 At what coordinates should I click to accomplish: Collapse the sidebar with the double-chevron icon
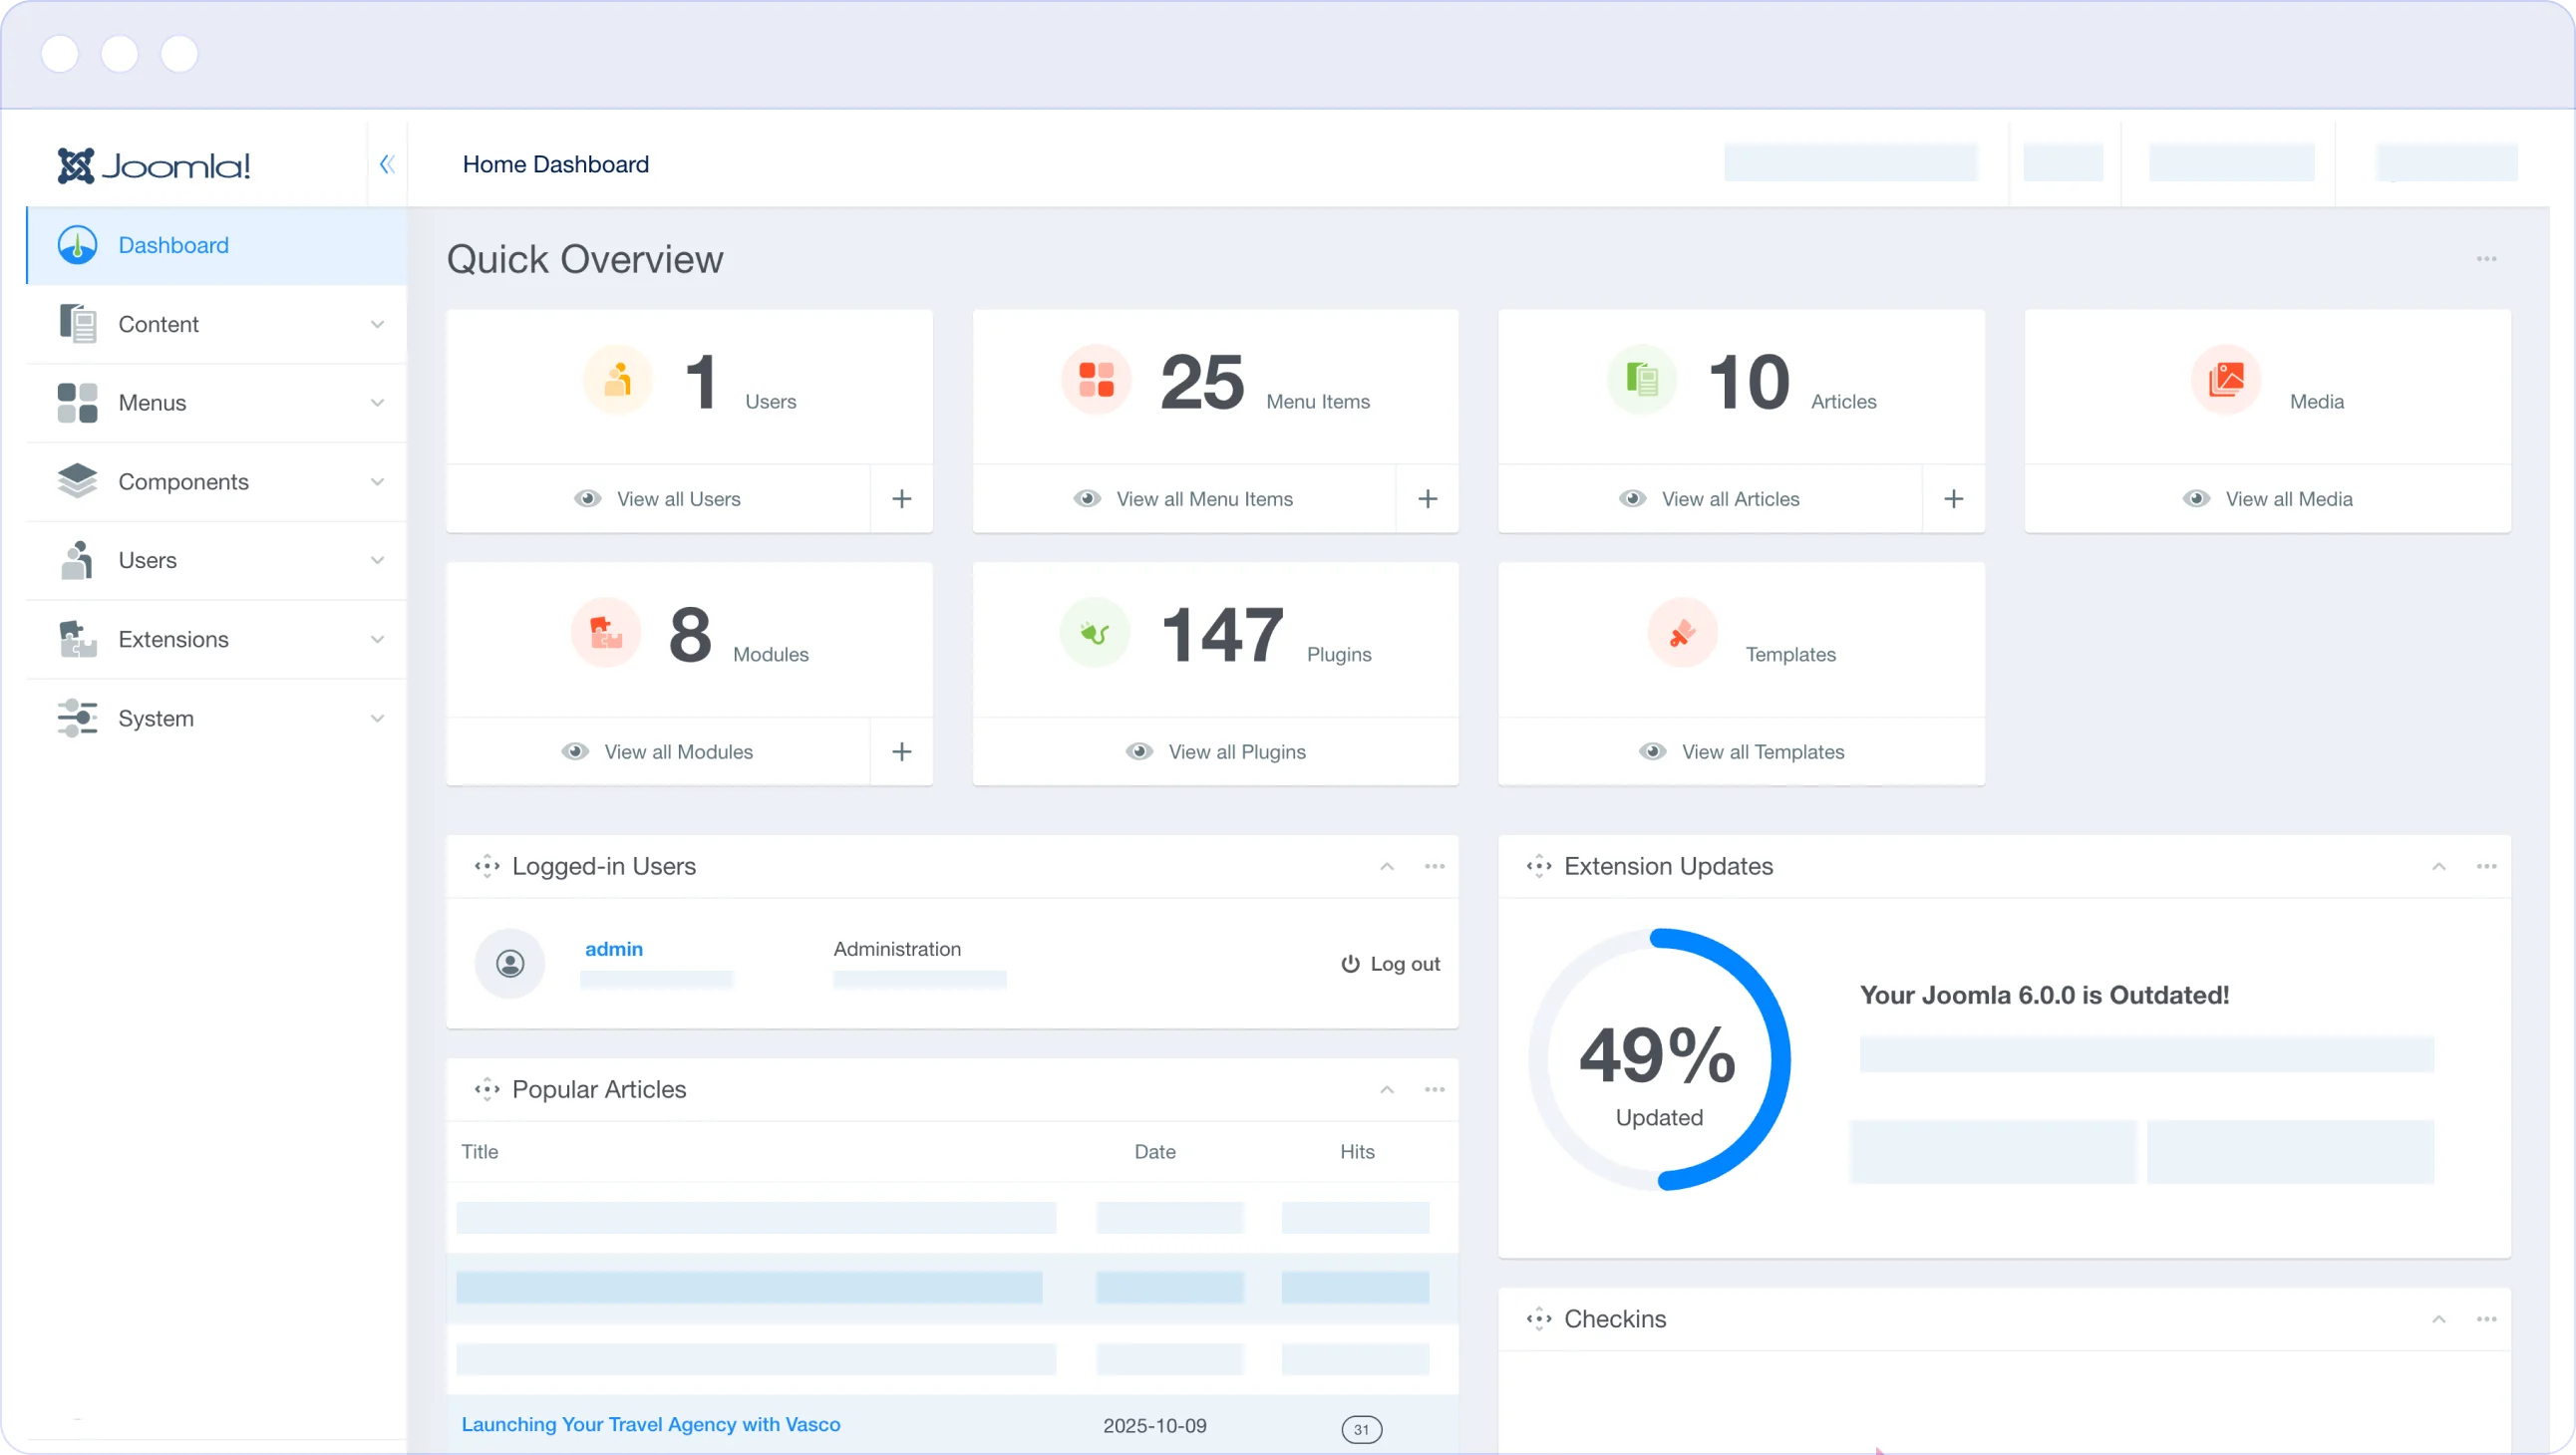click(x=387, y=164)
